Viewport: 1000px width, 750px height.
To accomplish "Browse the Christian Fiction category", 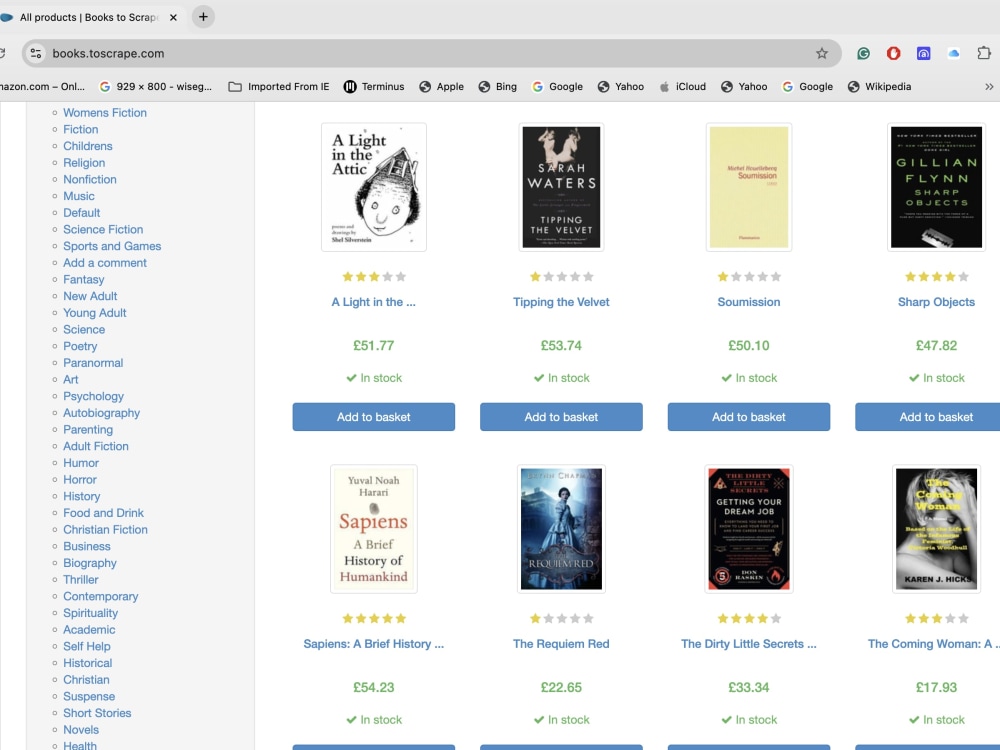I will coord(105,530).
